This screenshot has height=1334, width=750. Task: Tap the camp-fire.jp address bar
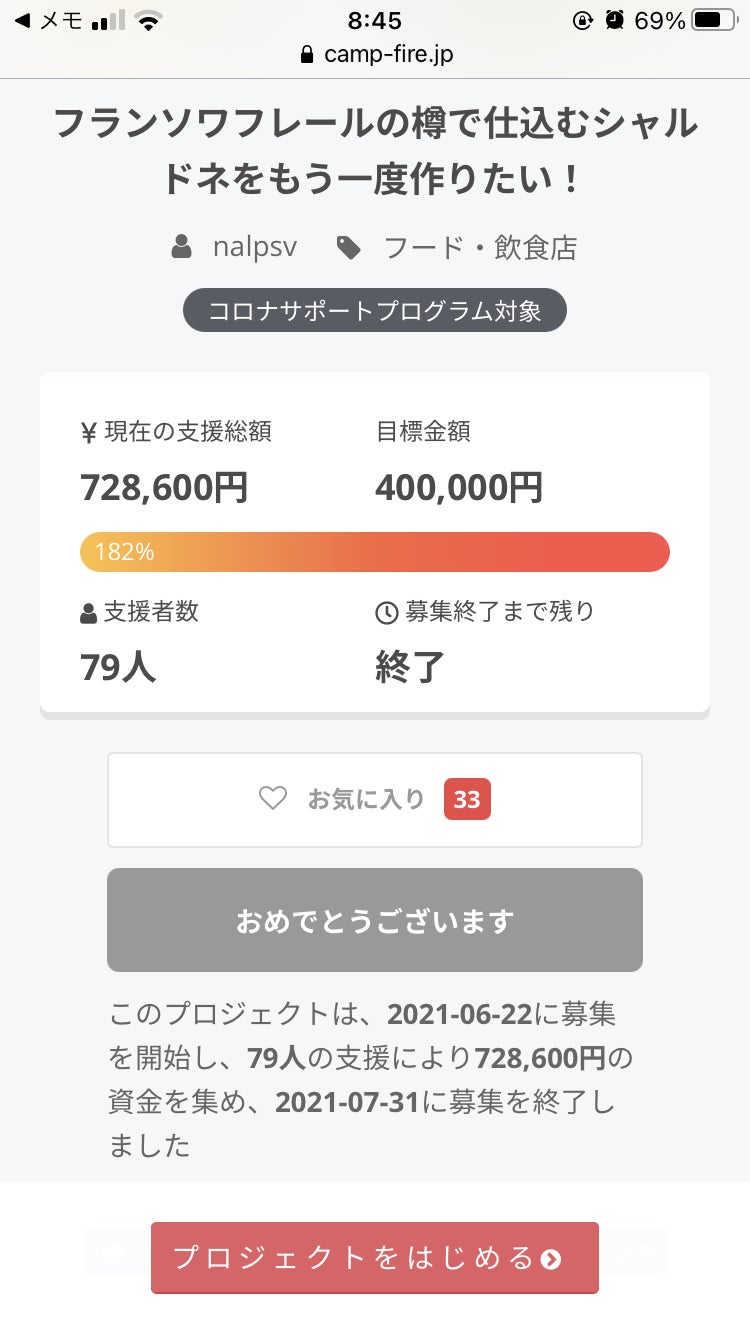(375, 55)
